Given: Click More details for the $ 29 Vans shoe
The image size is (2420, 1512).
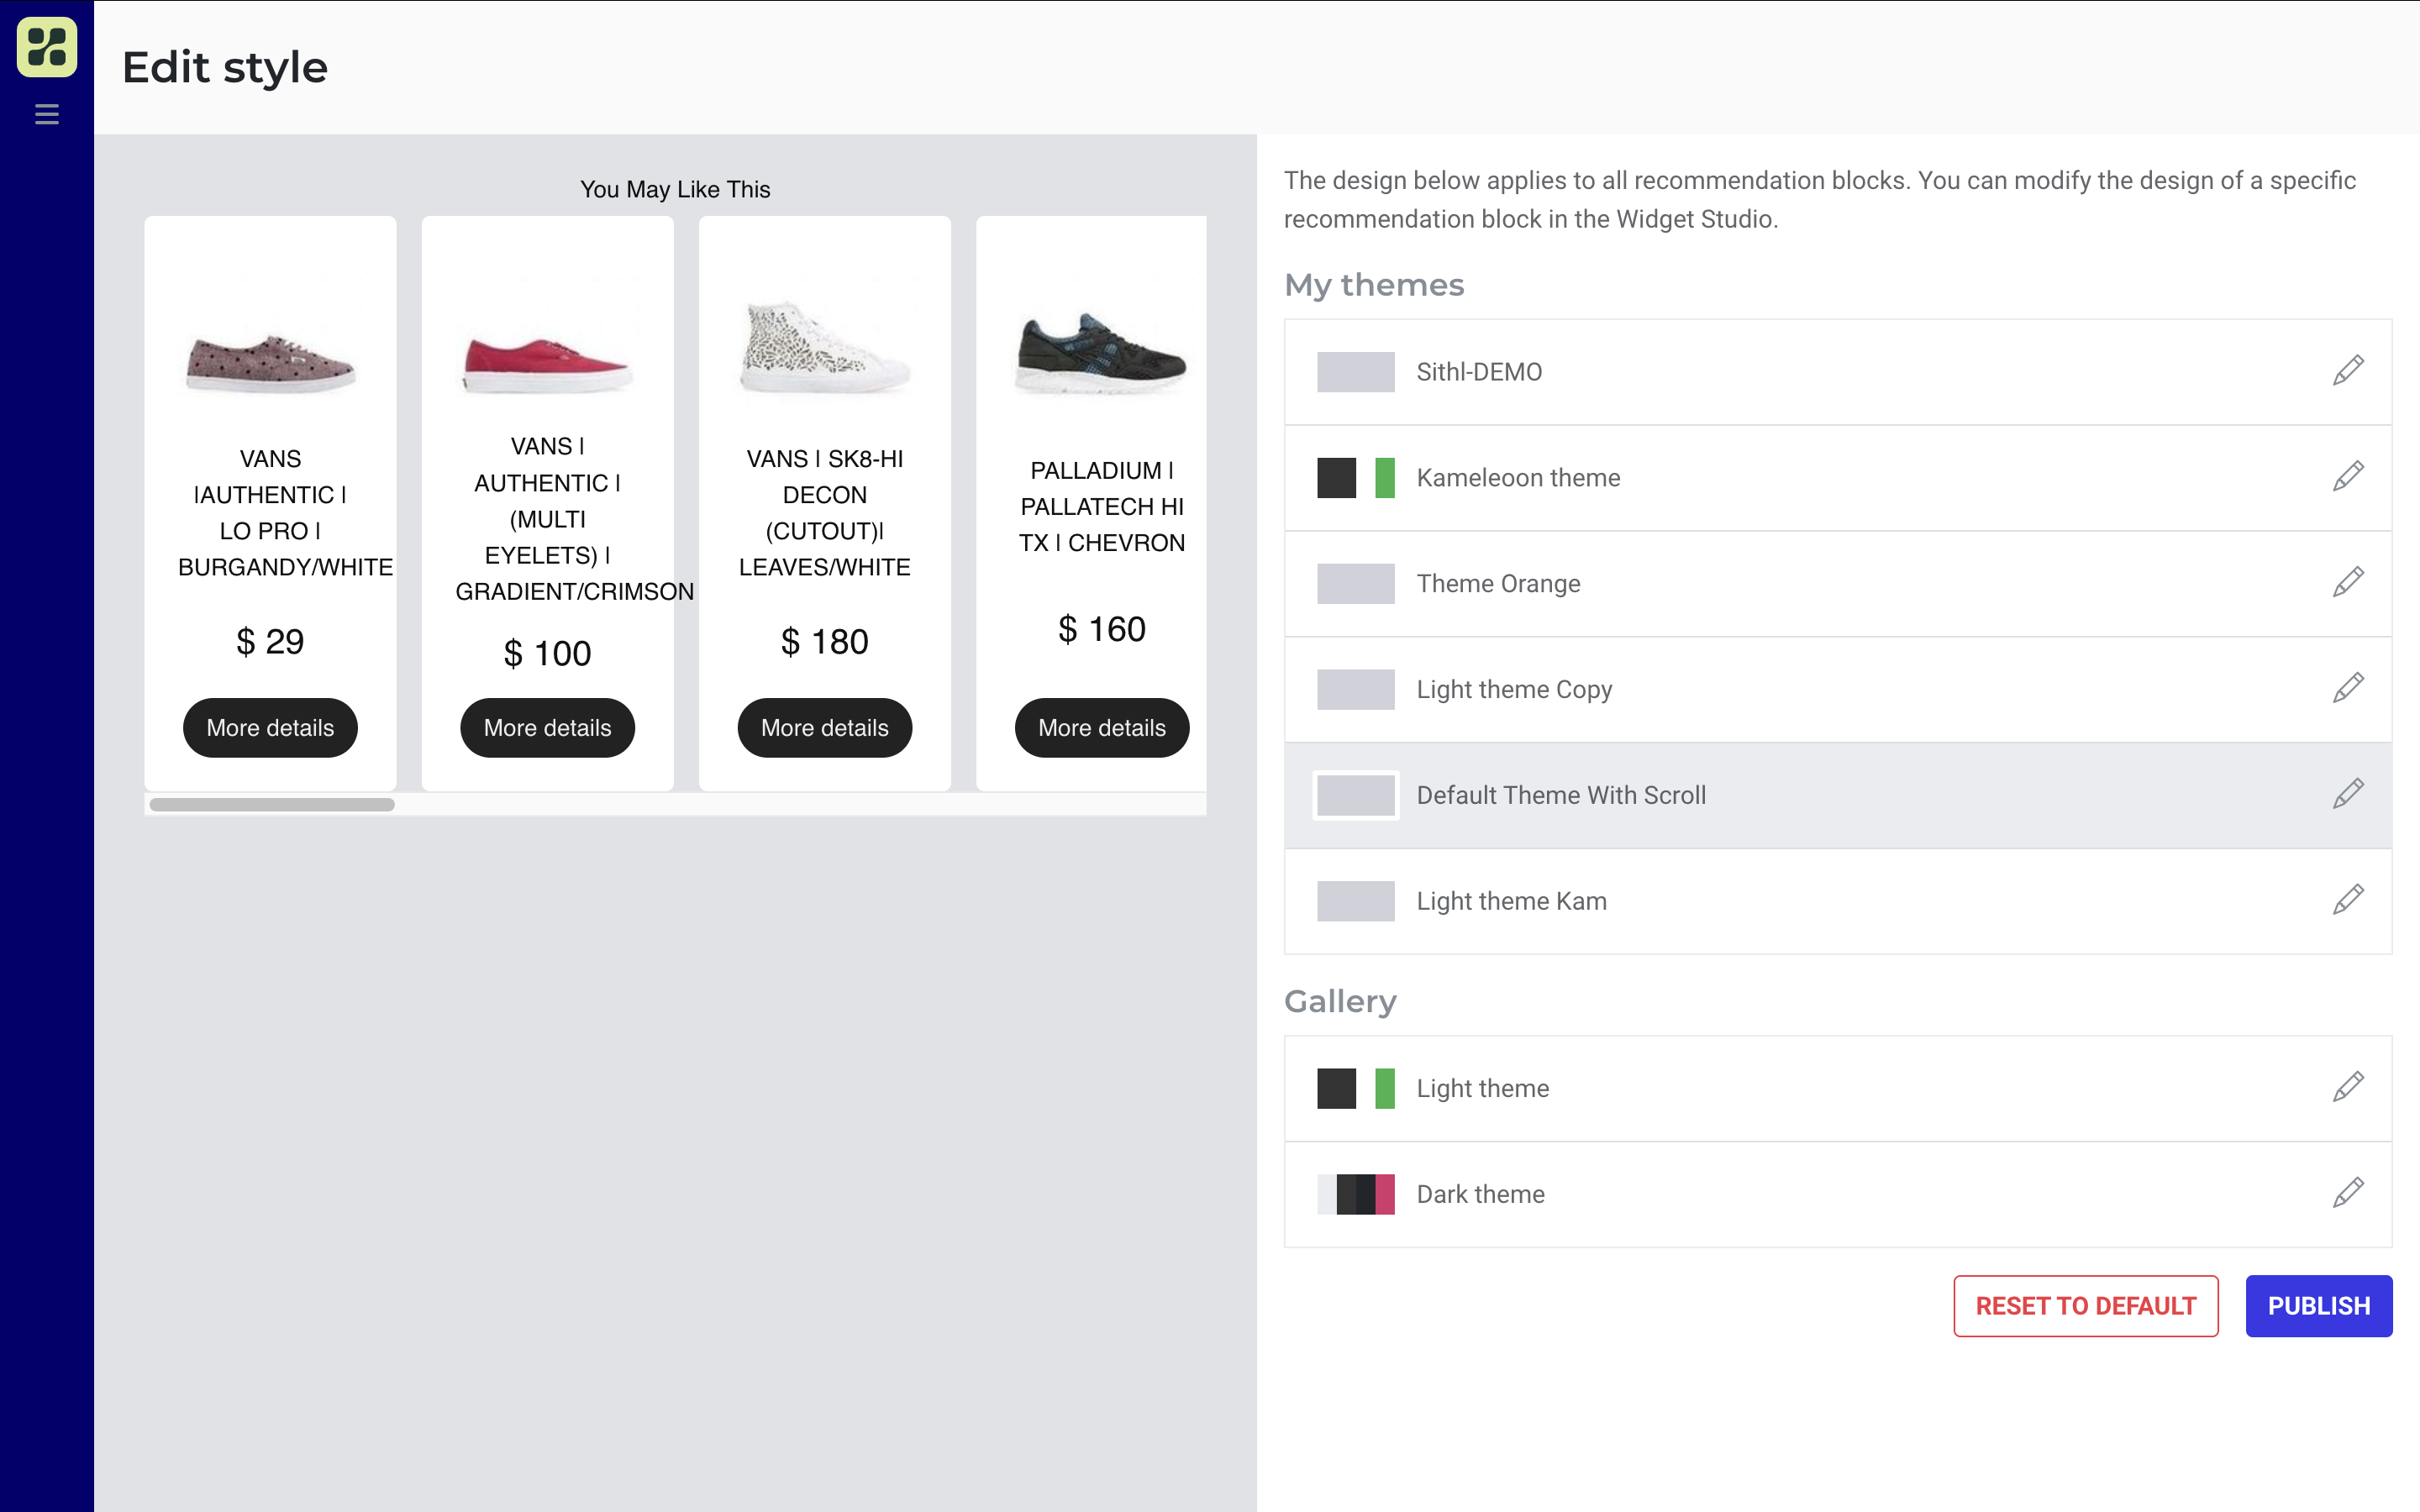Looking at the screenshot, I should tap(270, 728).
